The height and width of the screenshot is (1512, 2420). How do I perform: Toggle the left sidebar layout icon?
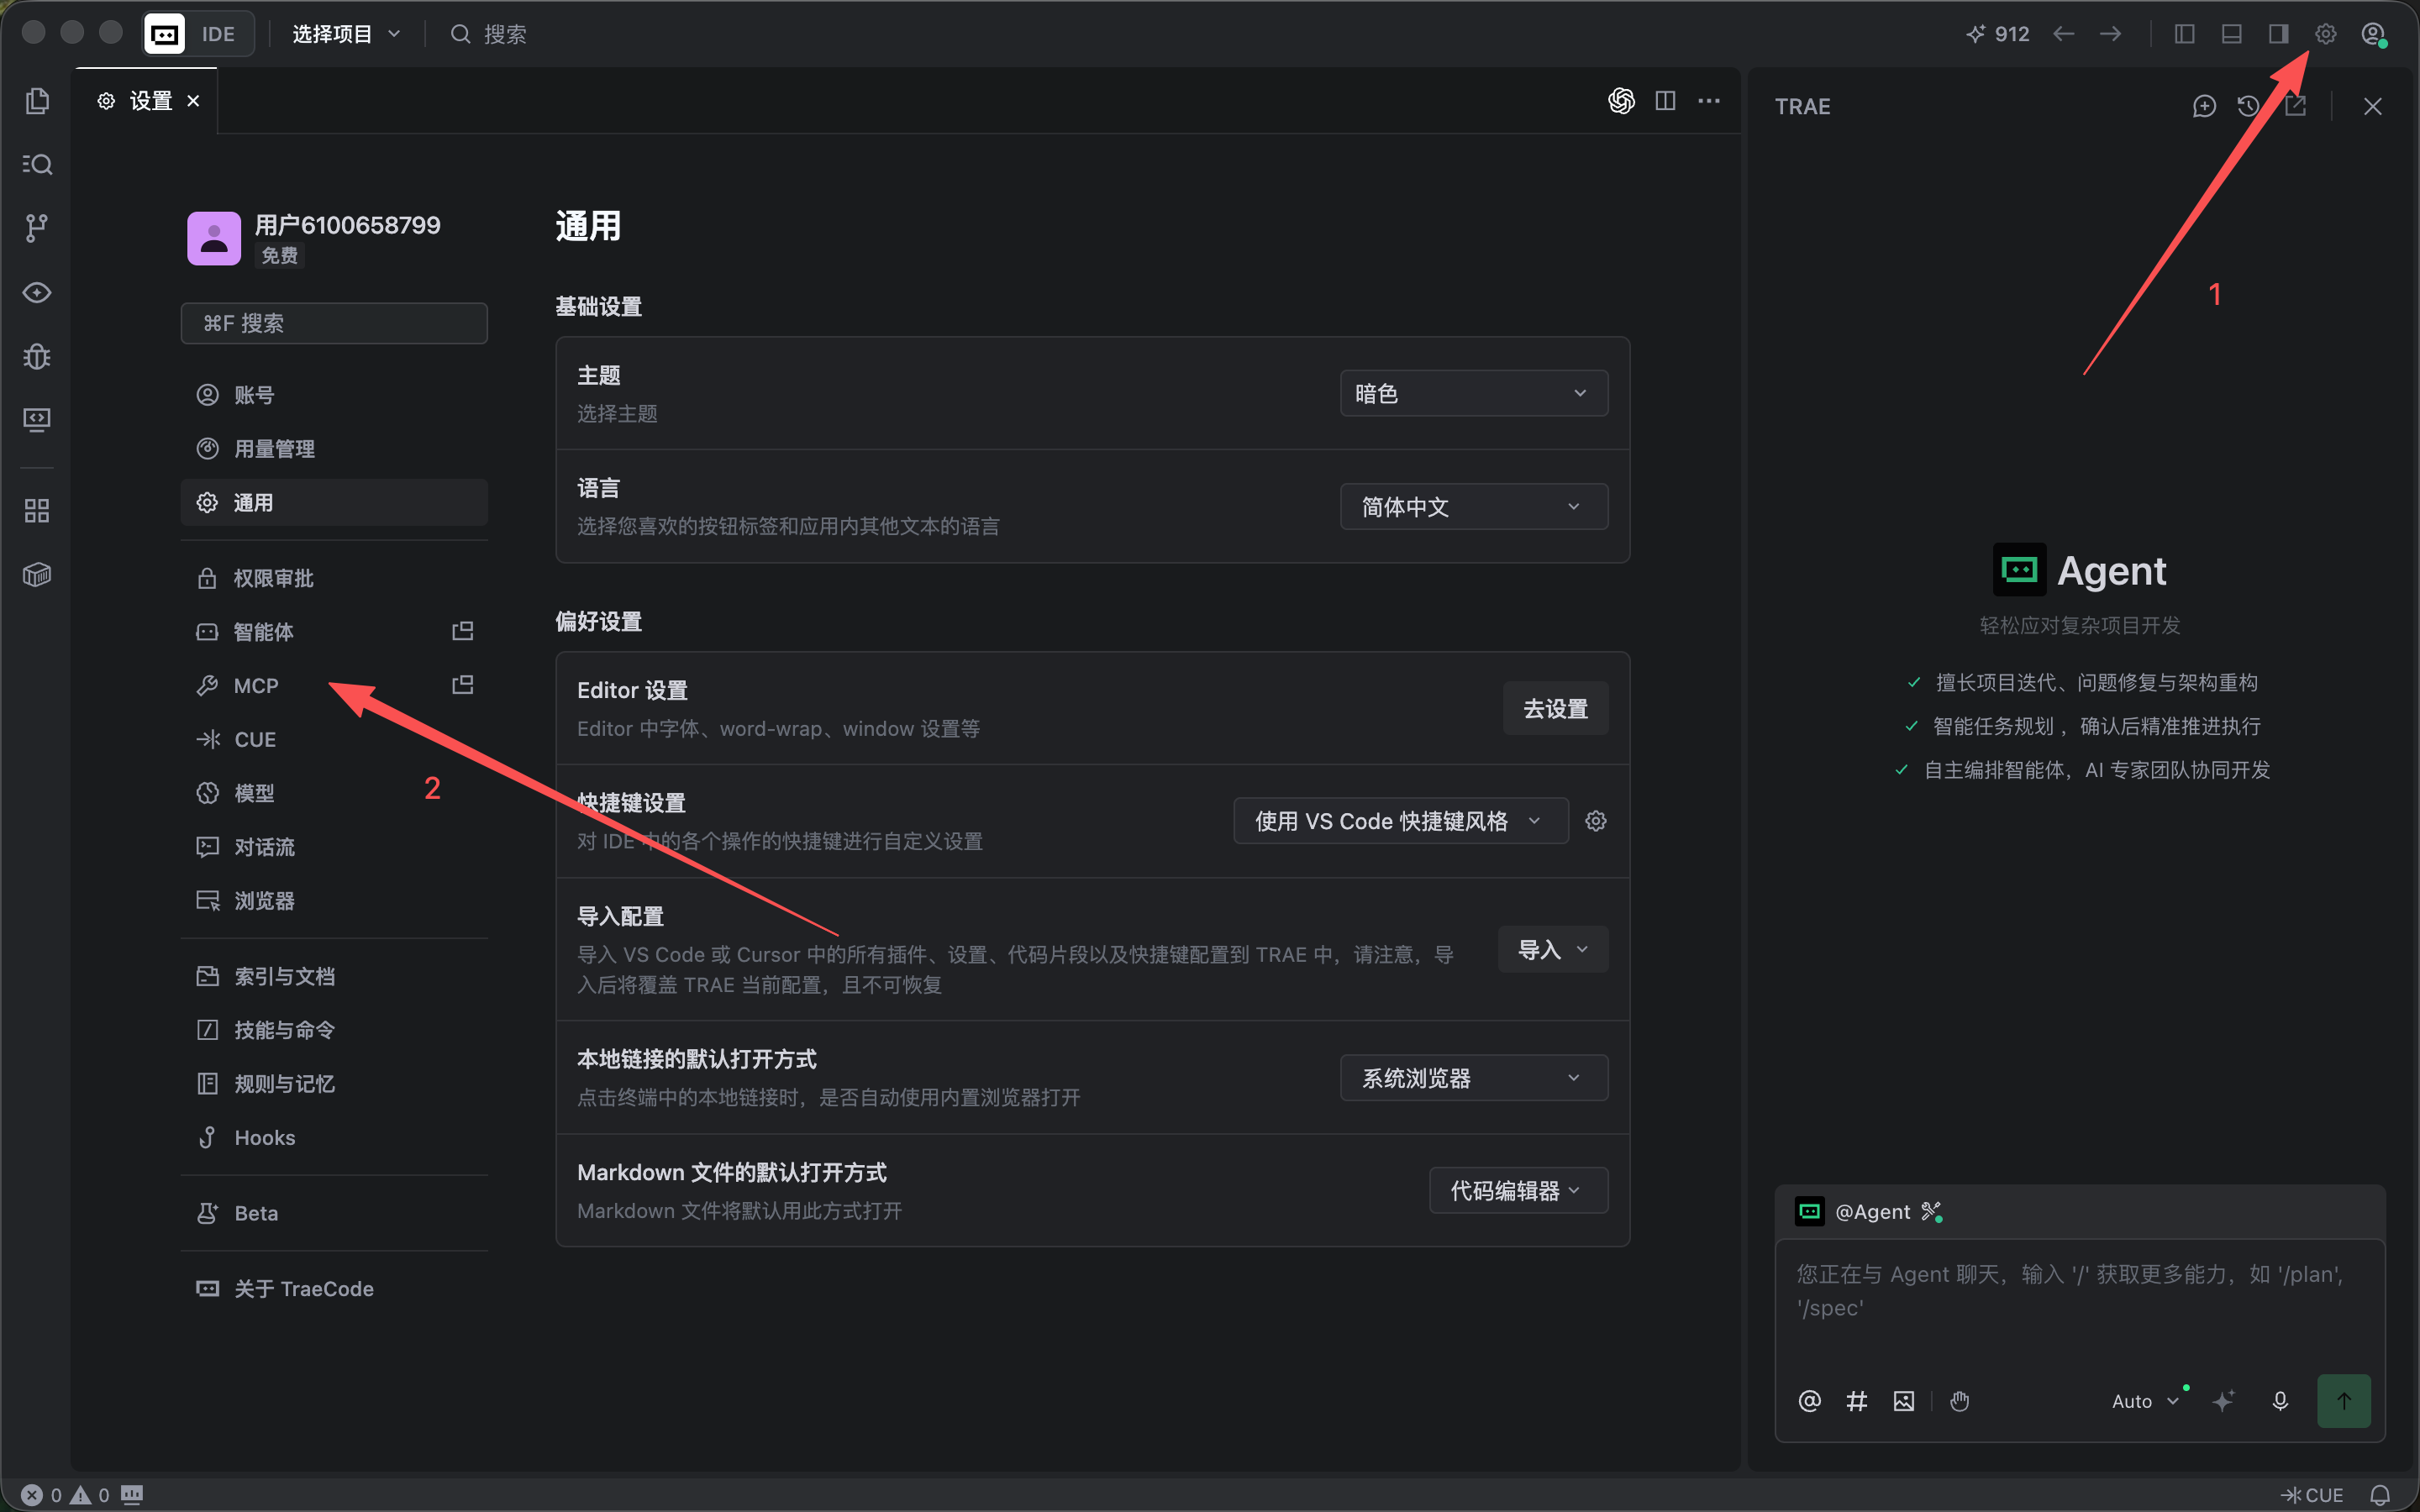click(x=2185, y=34)
